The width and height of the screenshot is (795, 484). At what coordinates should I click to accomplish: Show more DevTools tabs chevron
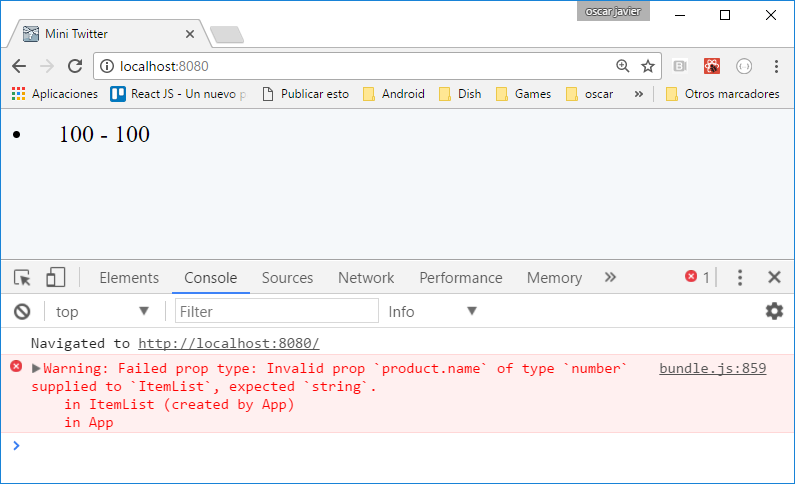point(610,277)
